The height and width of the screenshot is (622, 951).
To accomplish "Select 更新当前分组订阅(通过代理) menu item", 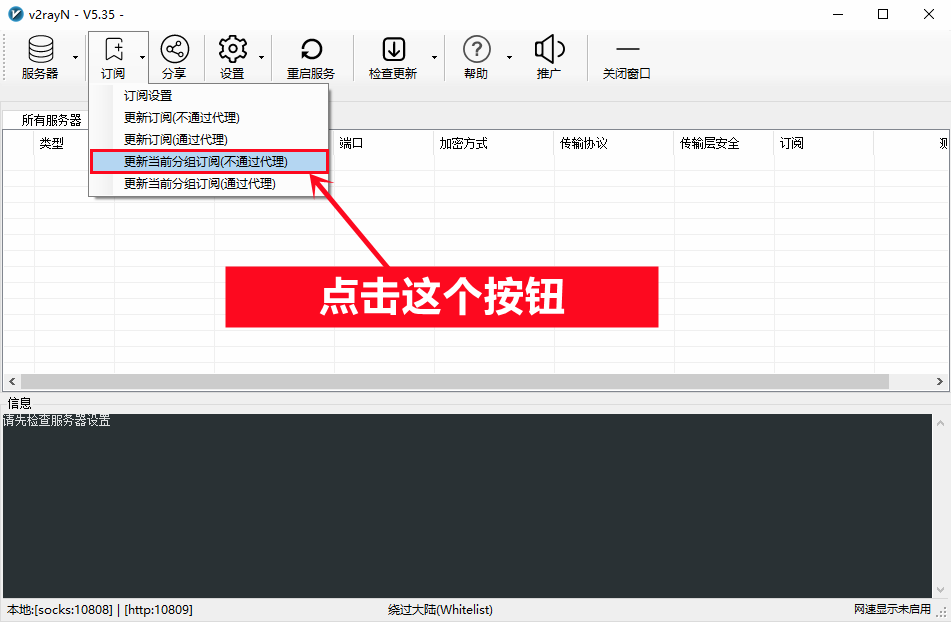I will click(199, 183).
